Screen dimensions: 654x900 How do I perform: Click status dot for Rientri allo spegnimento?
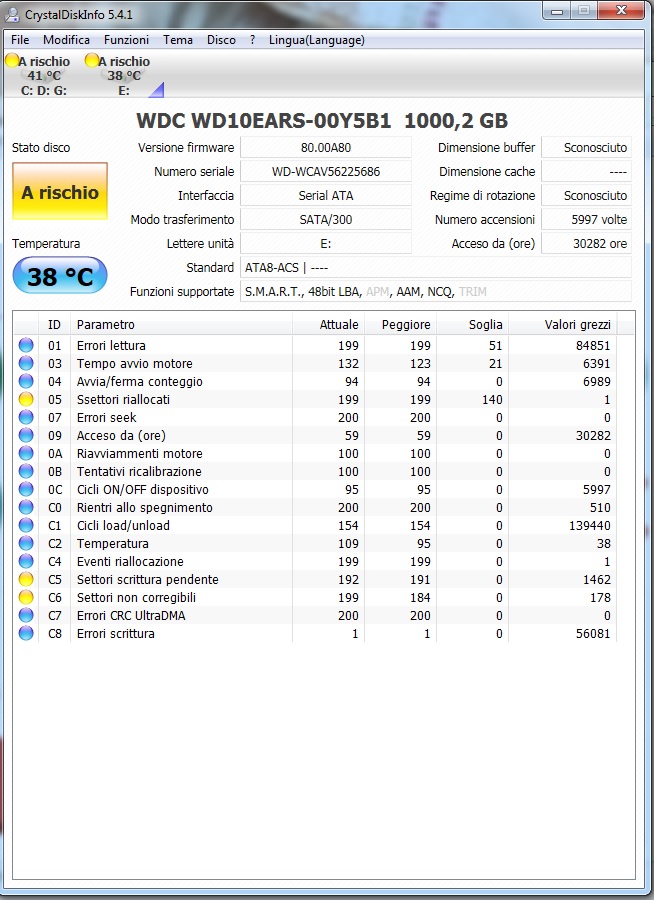click(x=26, y=507)
